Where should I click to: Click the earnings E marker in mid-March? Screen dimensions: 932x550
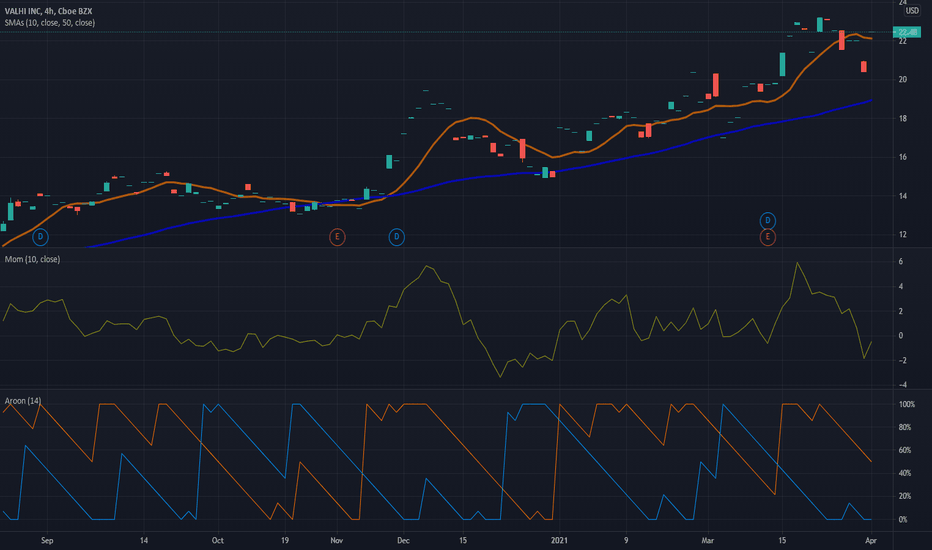click(x=767, y=237)
